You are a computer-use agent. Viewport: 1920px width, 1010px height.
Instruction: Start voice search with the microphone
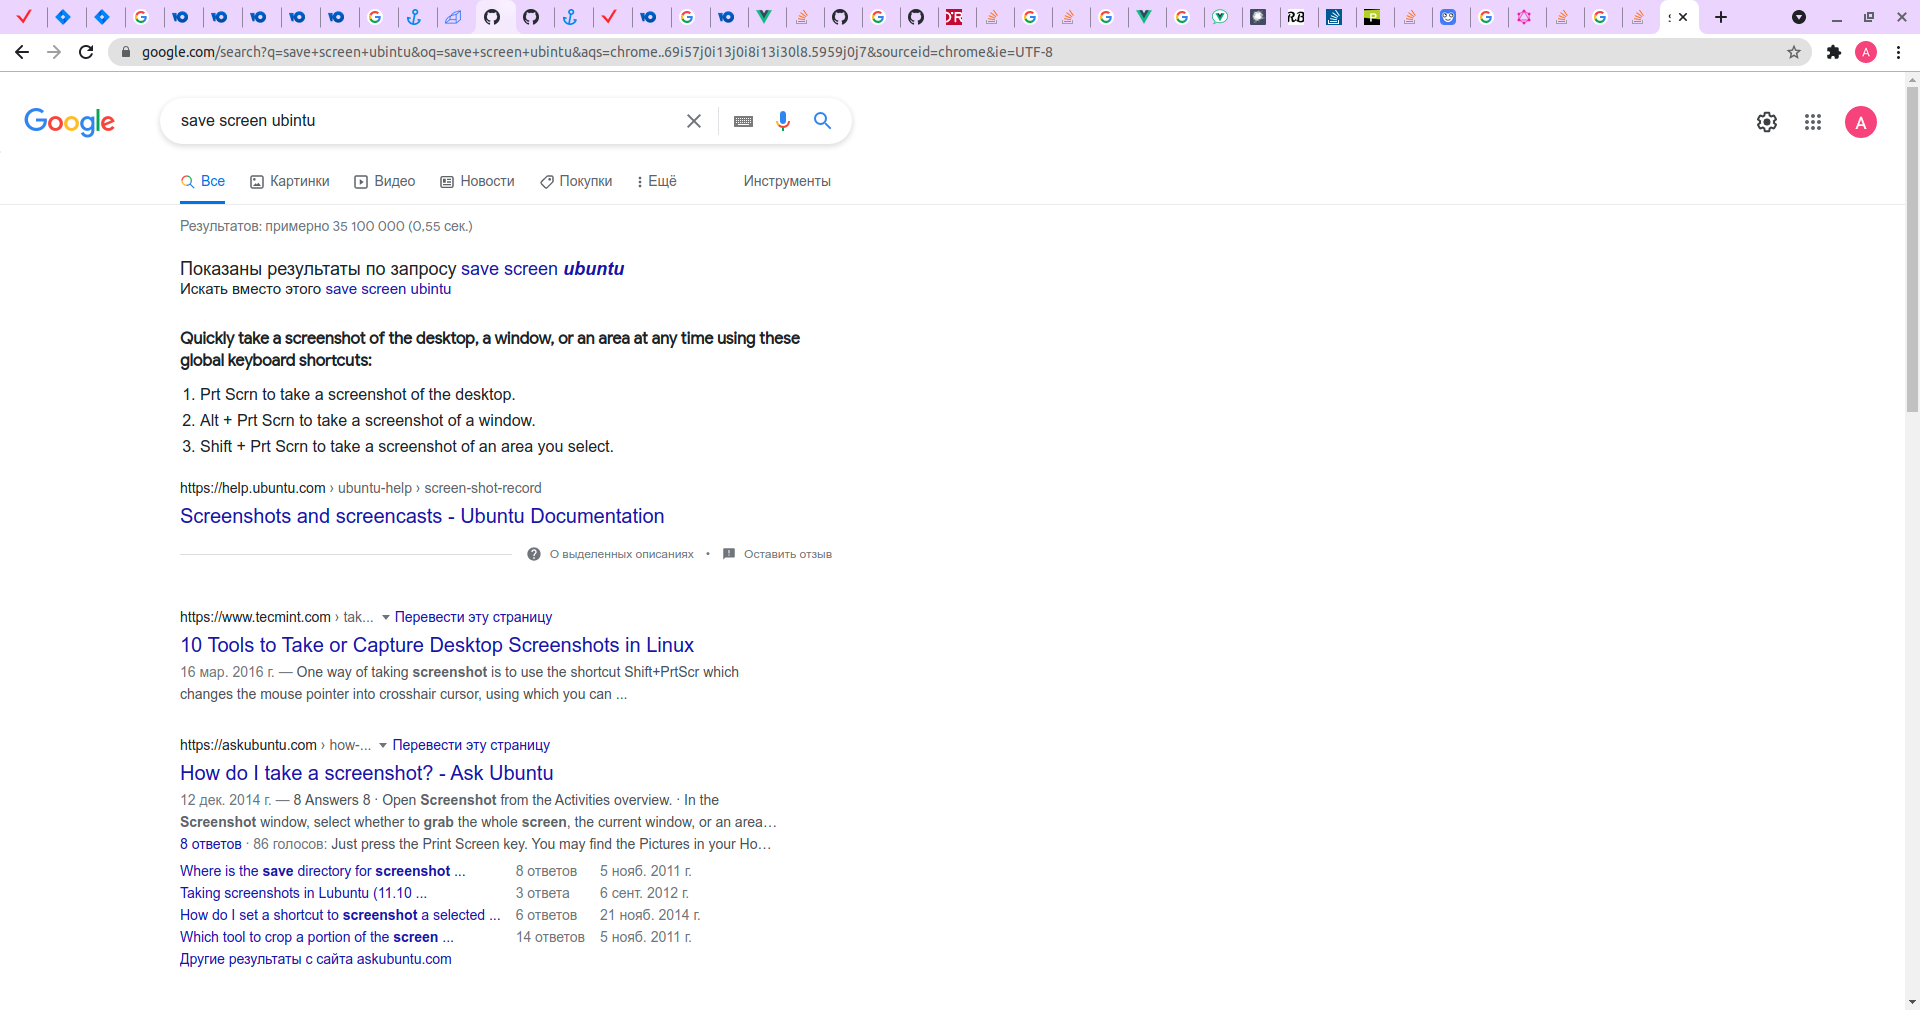783,121
